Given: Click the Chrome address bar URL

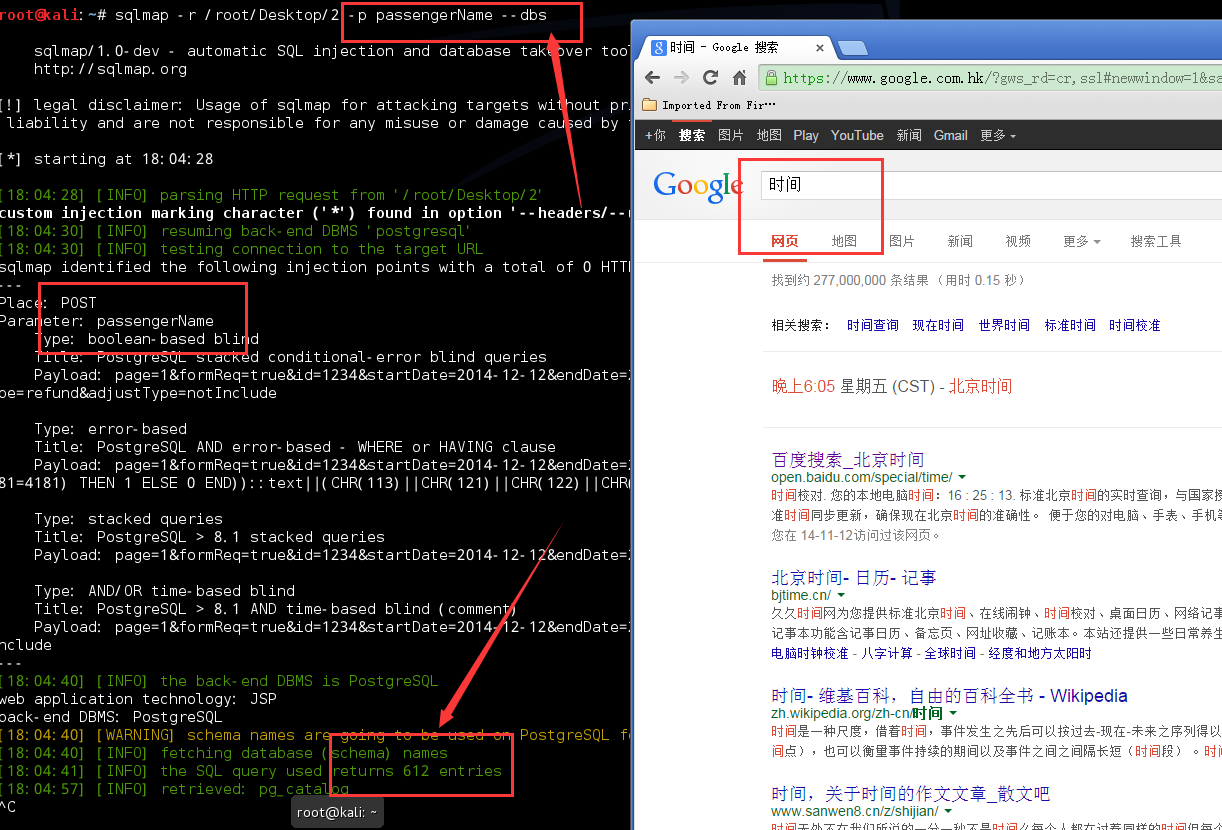Looking at the screenshot, I should point(1000,78).
